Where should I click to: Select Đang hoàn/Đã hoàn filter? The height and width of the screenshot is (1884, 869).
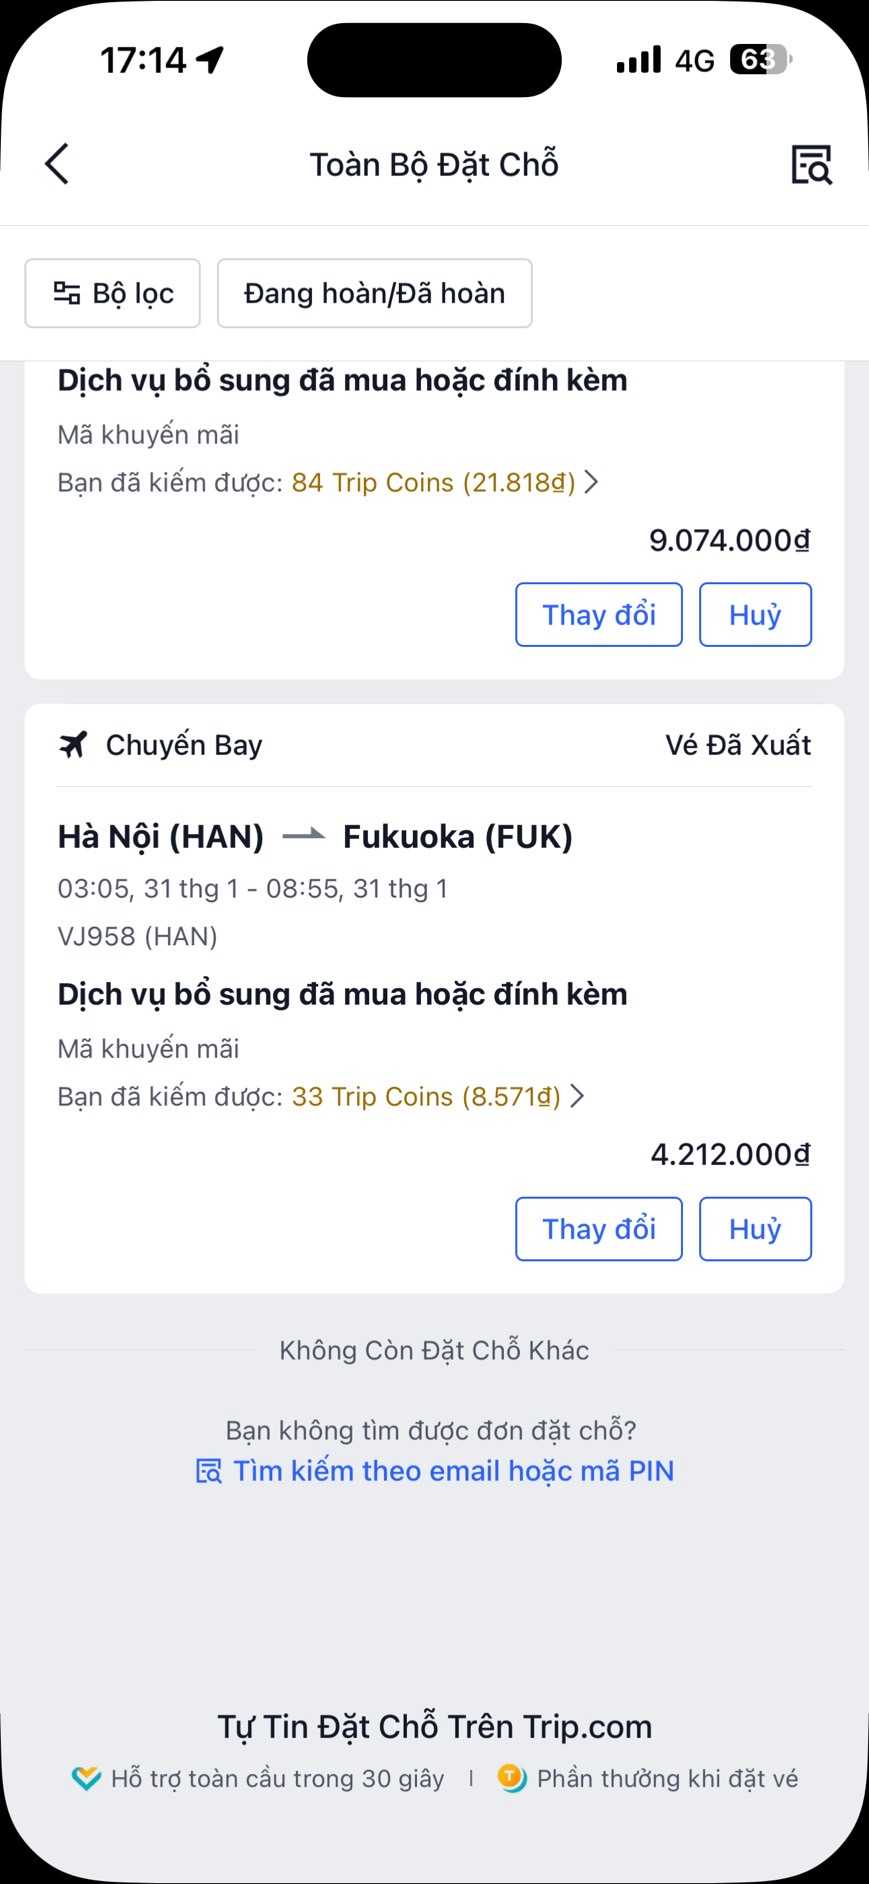[374, 293]
